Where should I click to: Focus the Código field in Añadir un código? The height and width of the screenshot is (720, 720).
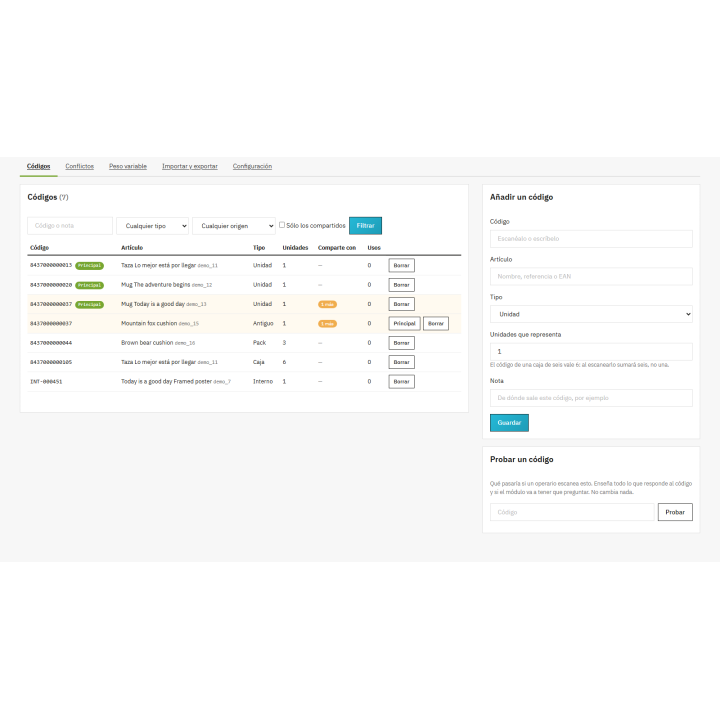tap(591, 239)
